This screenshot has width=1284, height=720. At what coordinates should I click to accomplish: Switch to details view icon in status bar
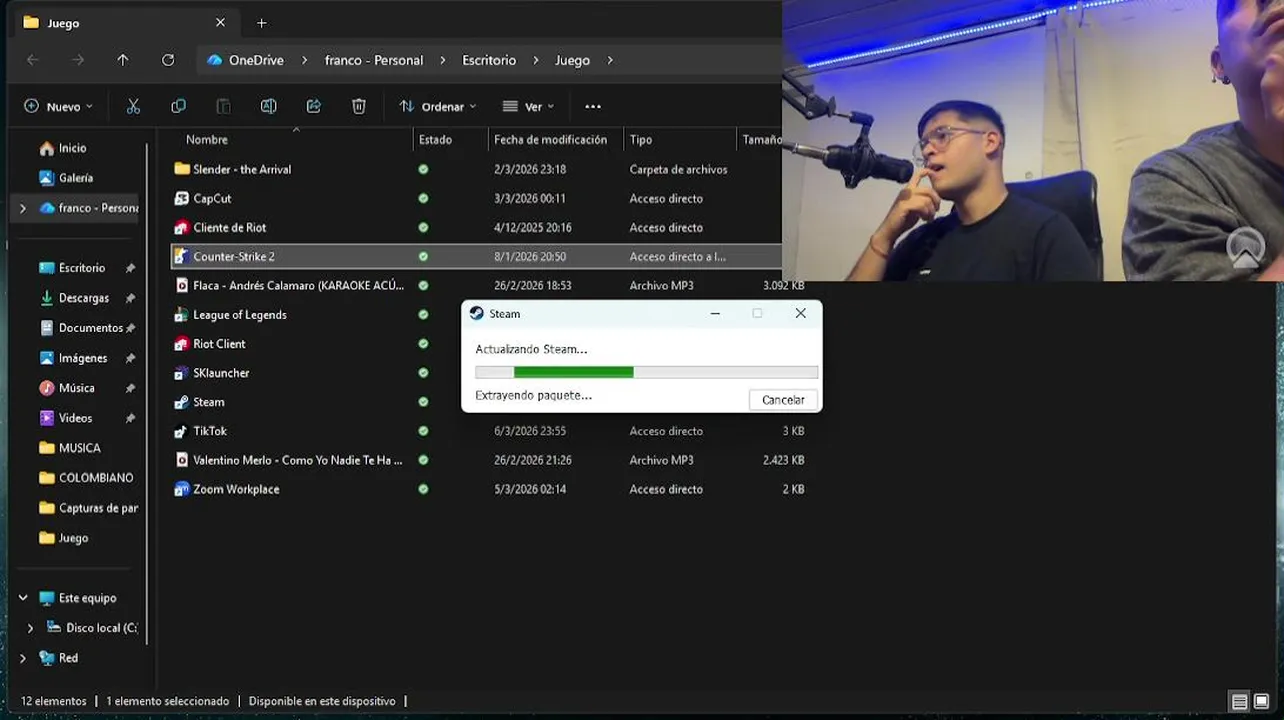point(1239,702)
